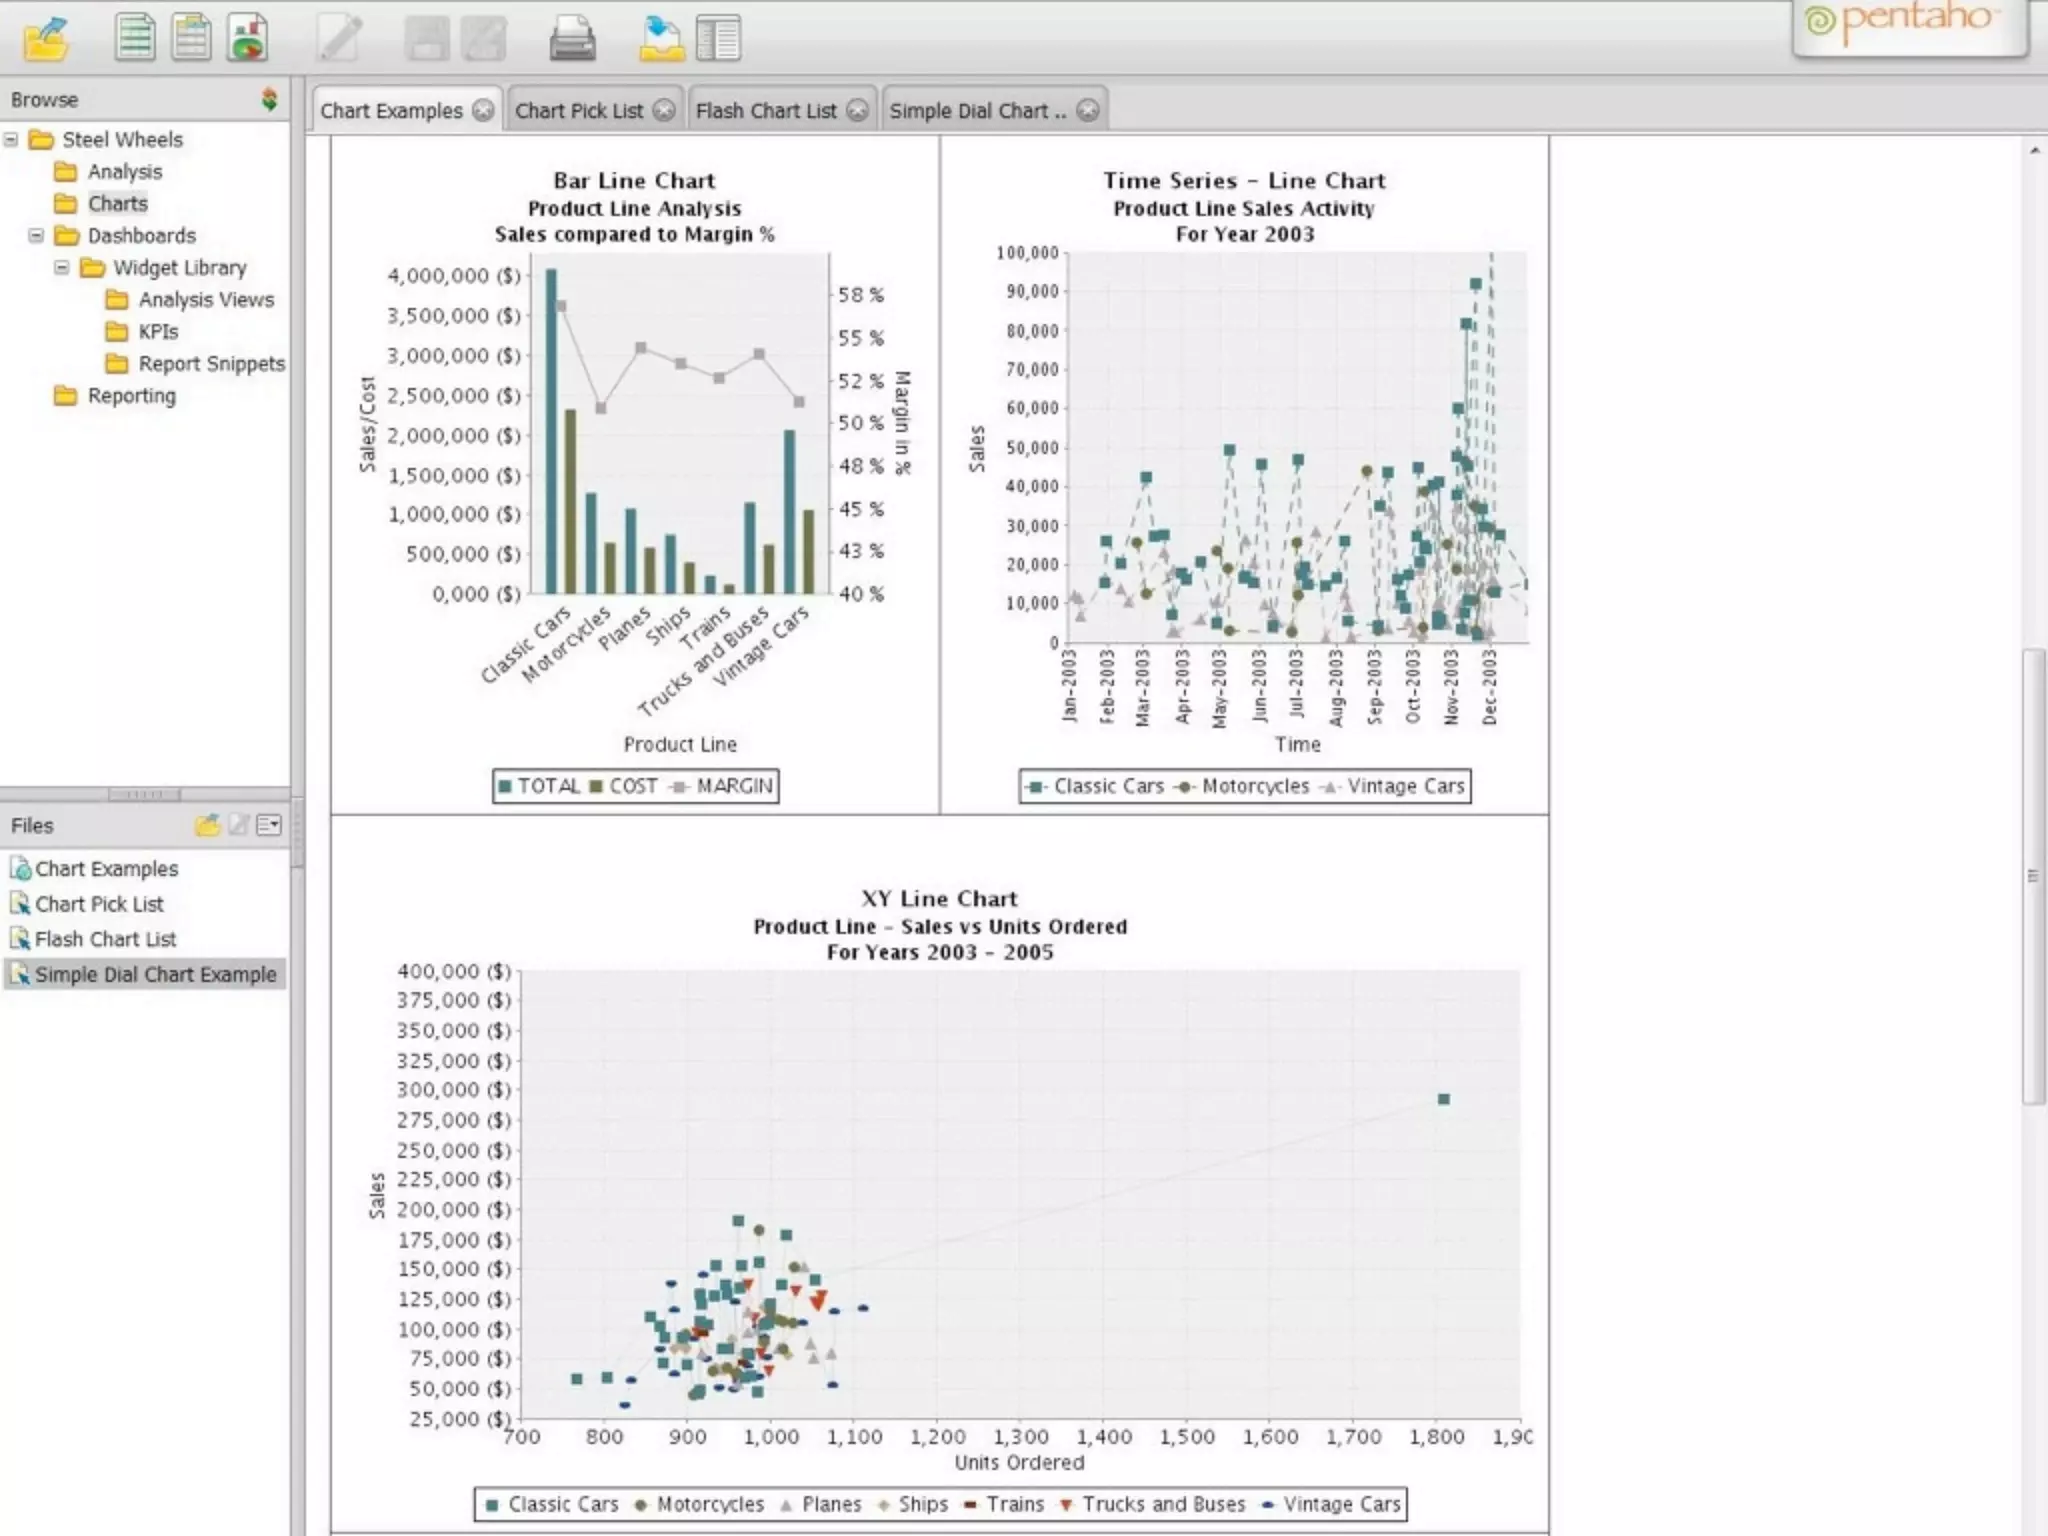
Task: Open the Files panel options dropdown
Action: (x=269, y=825)
